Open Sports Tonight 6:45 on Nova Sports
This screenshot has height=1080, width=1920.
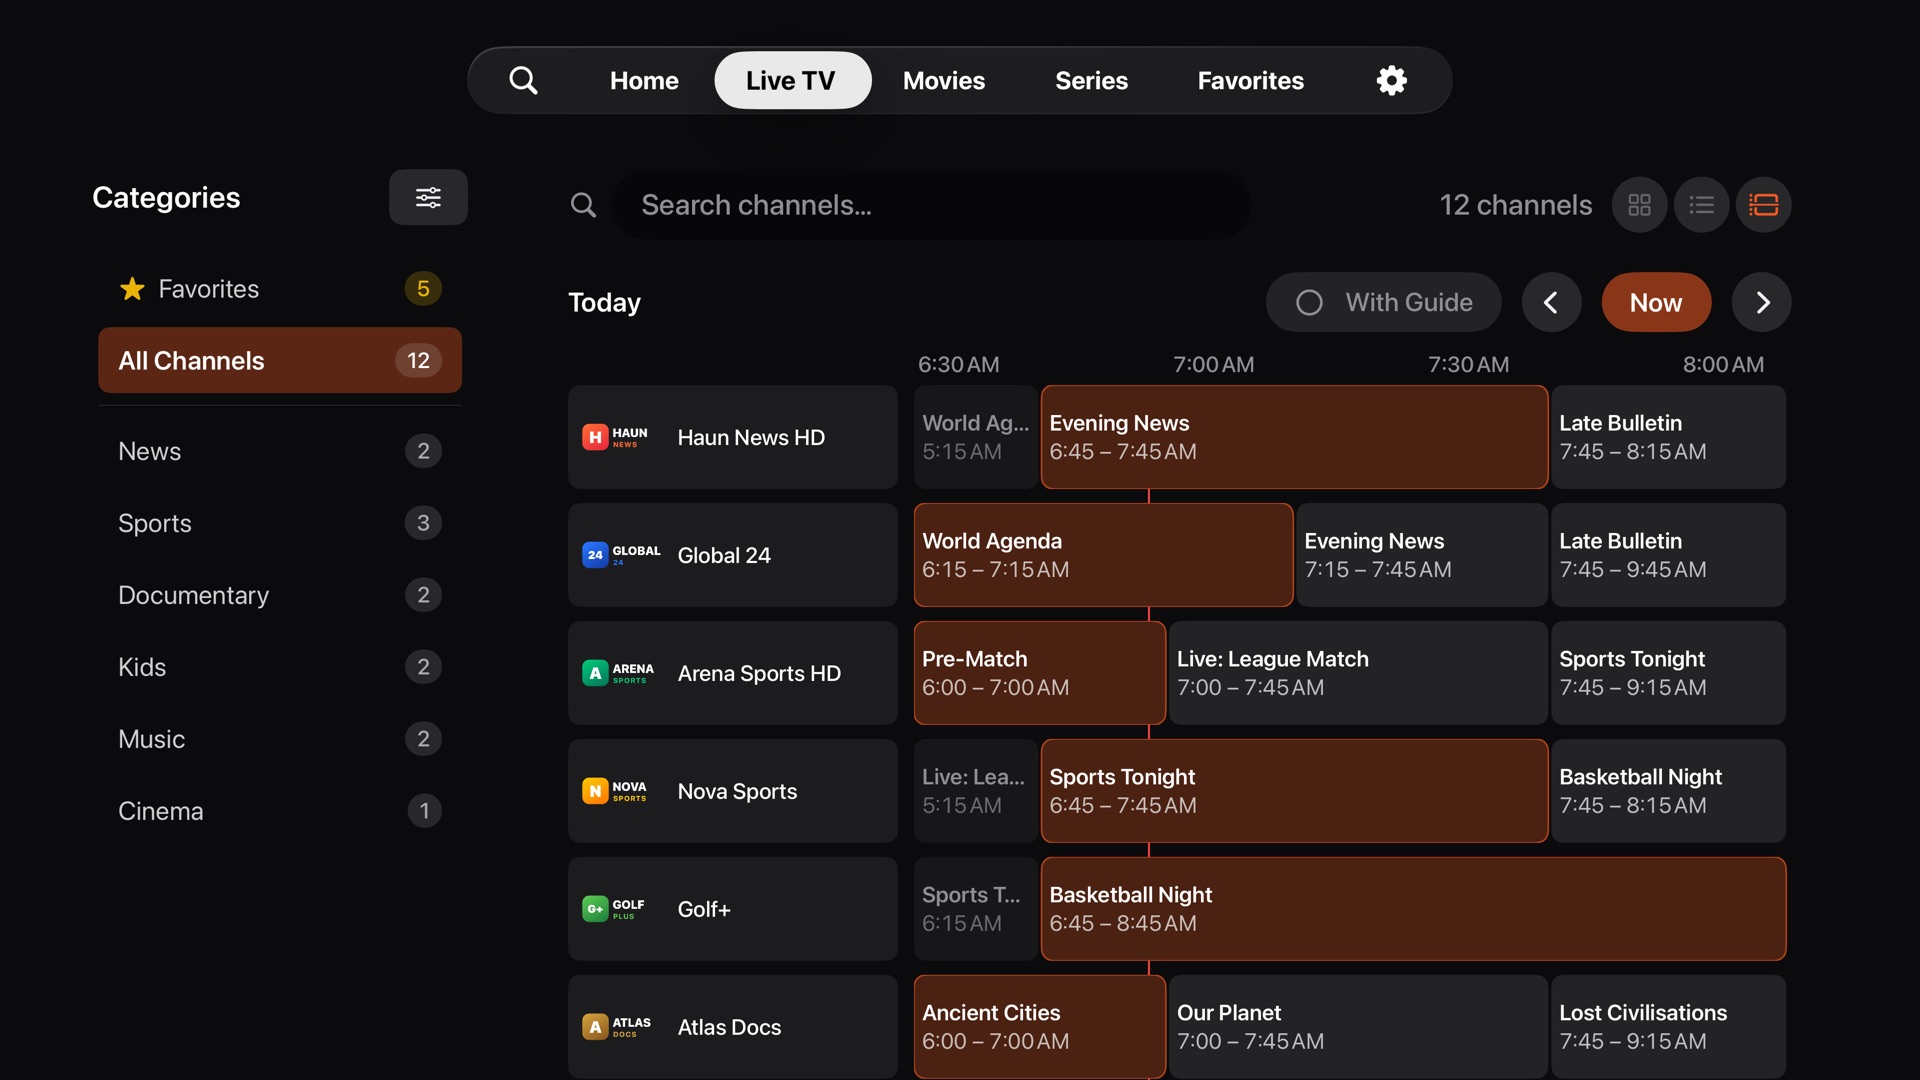pos(1294,791)
